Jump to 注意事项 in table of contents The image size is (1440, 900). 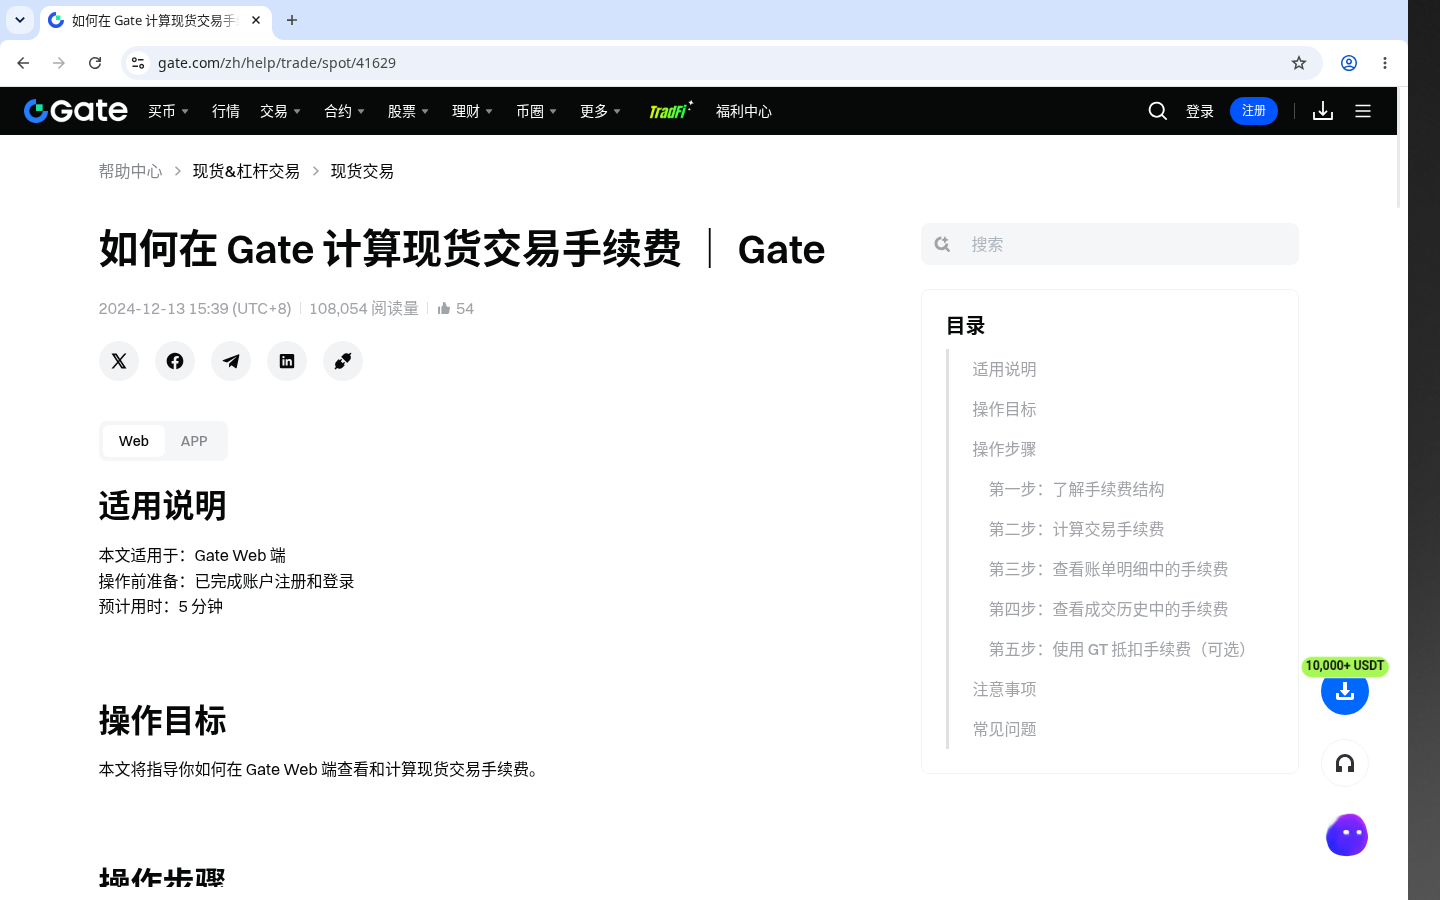[x=1004, y=689]
